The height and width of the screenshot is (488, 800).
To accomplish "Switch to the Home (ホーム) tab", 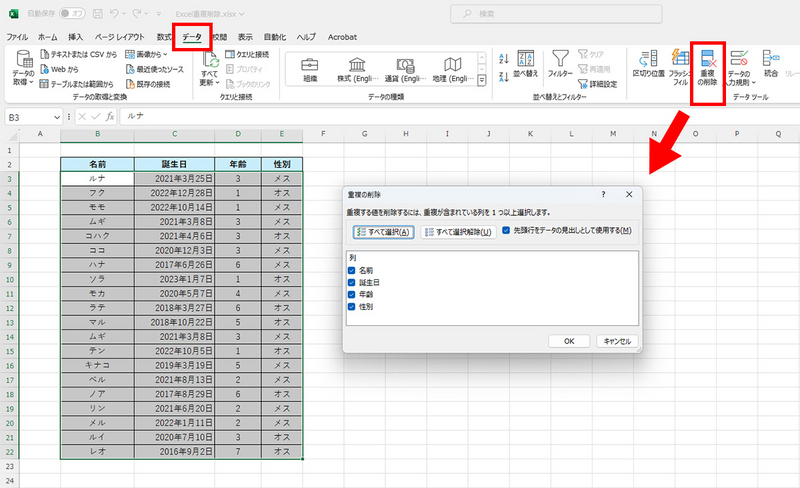I will [47, 37].
